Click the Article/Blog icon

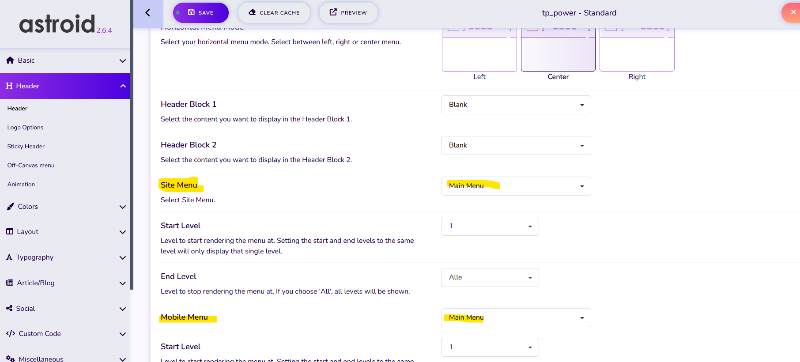pos(9,283)
